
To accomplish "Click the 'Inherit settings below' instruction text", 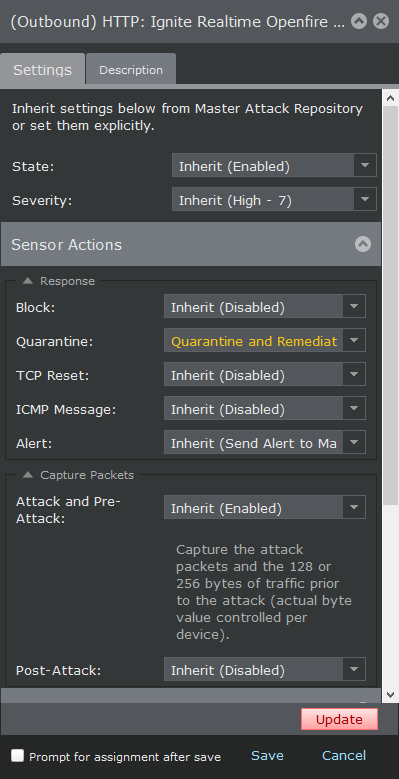I will [187, 117].
